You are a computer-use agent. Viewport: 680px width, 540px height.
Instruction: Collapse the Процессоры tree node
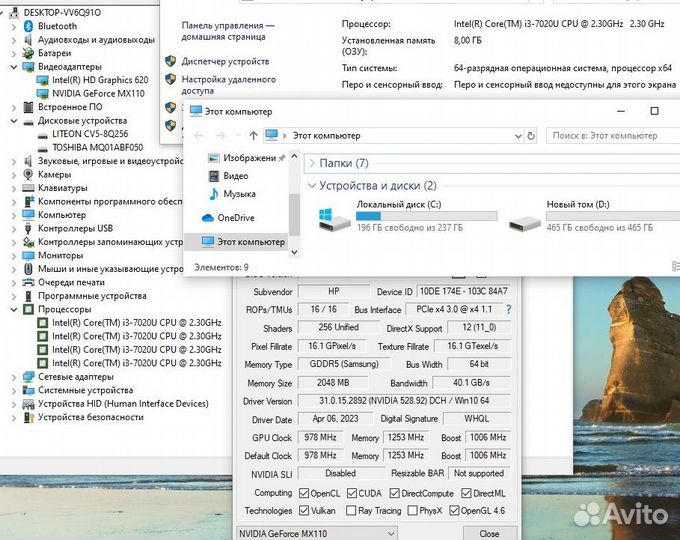14,309
